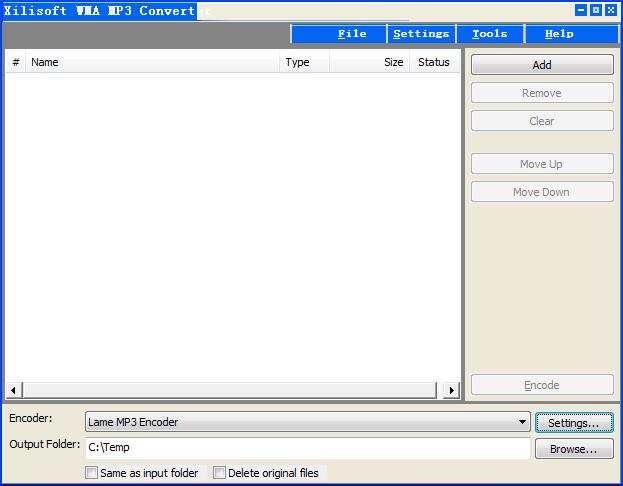Viewport: 623px width, 486px height.
Task: Click the Move Up button
Action: coord(542,164)
